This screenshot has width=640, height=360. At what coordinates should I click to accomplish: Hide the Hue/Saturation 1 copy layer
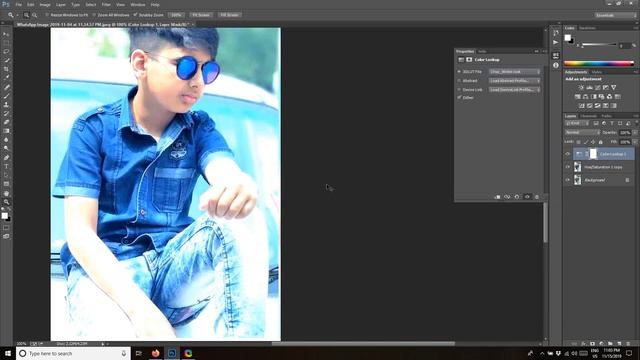tap(567, 167)
